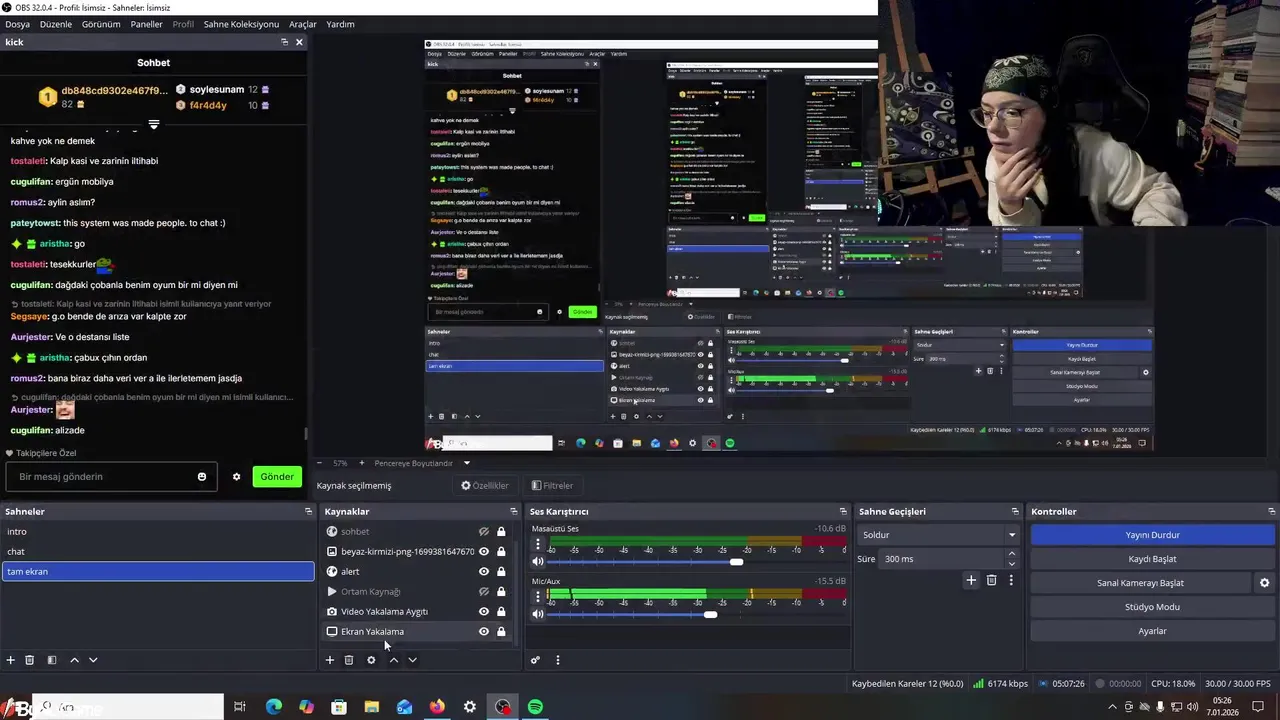Viewport: 1280px width, 720px height.
Task: Remove scene transition with trash icon
Action: tap(991, 580)
